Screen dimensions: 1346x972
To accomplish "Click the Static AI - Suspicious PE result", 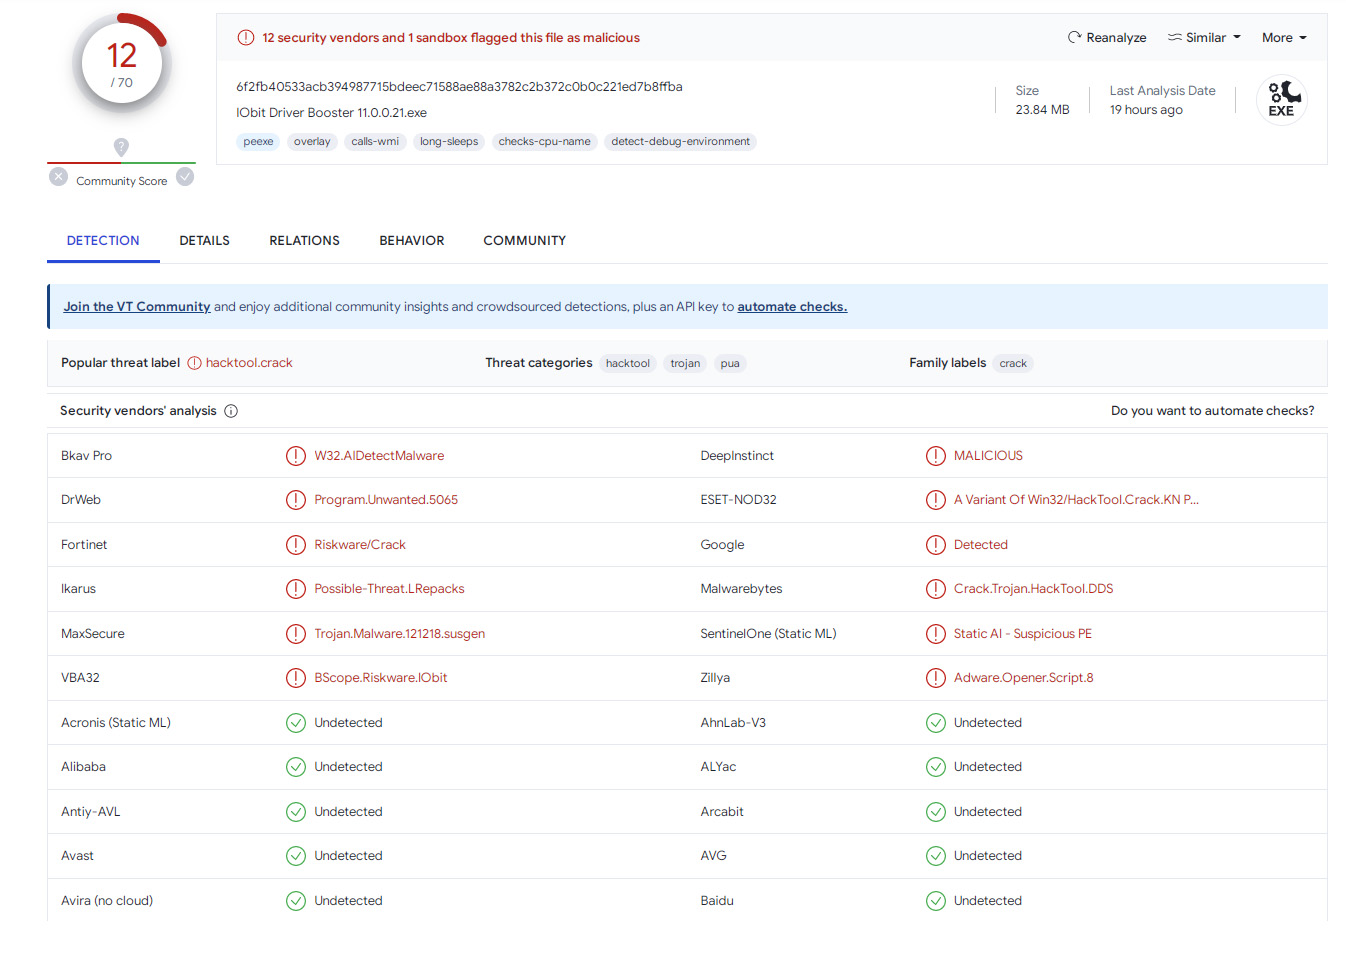I will 1023,634.
